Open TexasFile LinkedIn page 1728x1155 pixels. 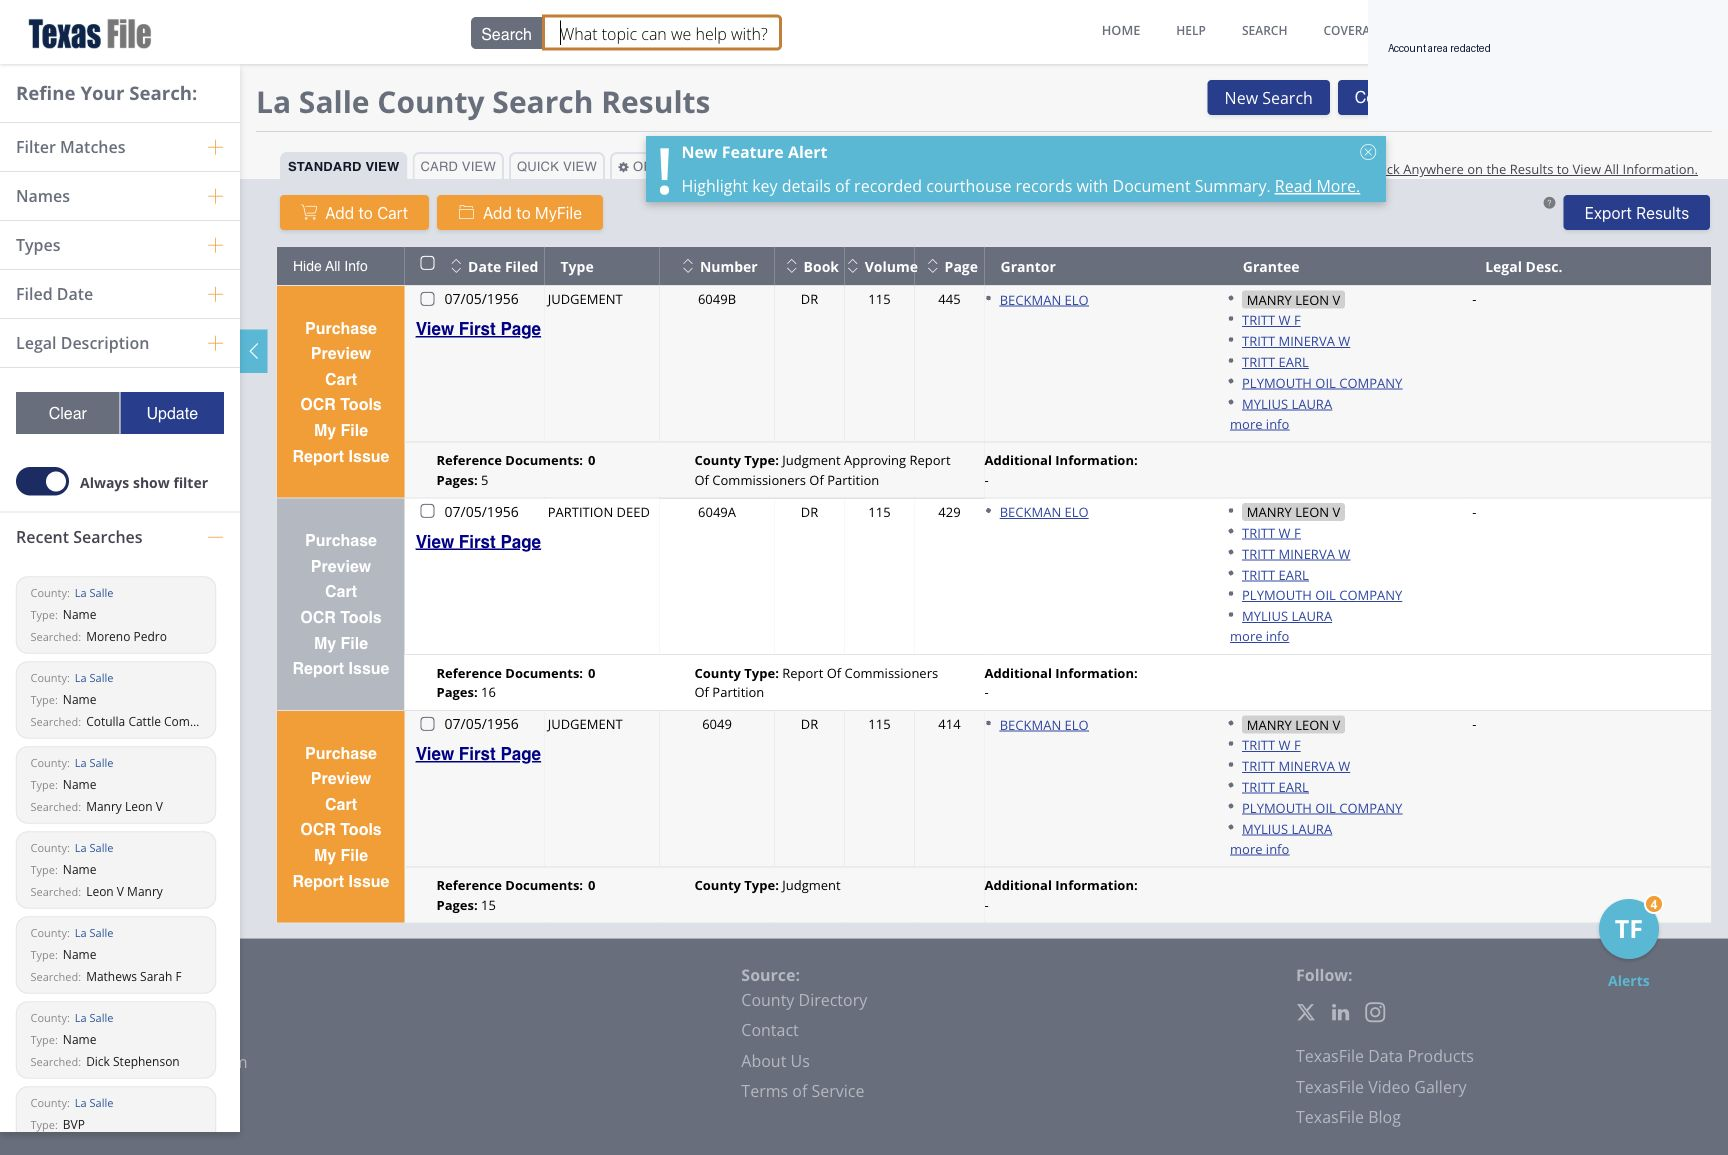pyautogui.click(x=1340, y=1012)
